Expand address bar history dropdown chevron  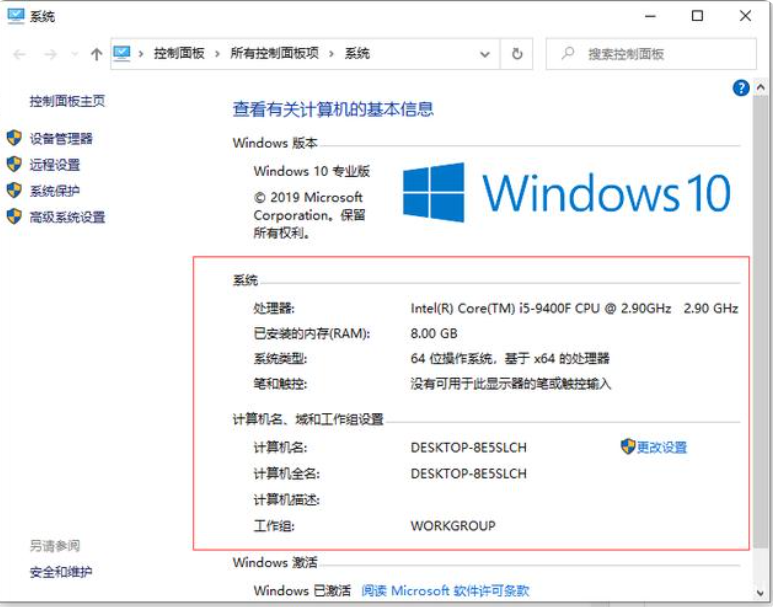click(x=485, y=54)
